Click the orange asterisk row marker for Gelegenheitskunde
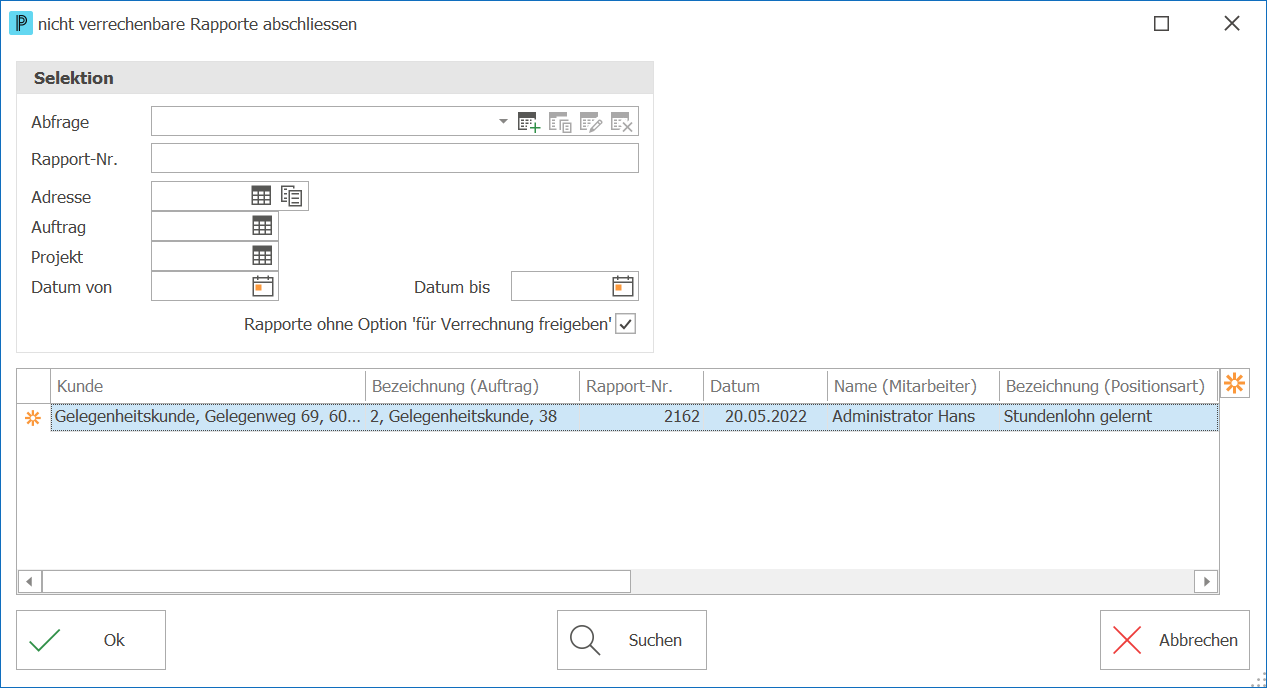Image resolution: width=1267 pixels, height=688 pixels. tap(33, 417)
